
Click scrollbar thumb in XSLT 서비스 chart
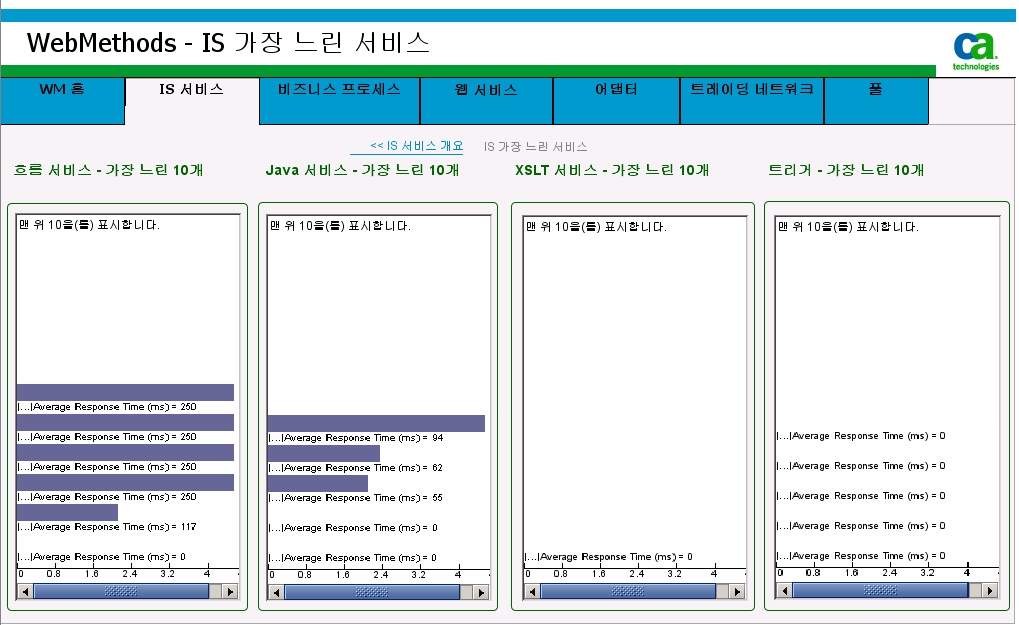(628, 591)
